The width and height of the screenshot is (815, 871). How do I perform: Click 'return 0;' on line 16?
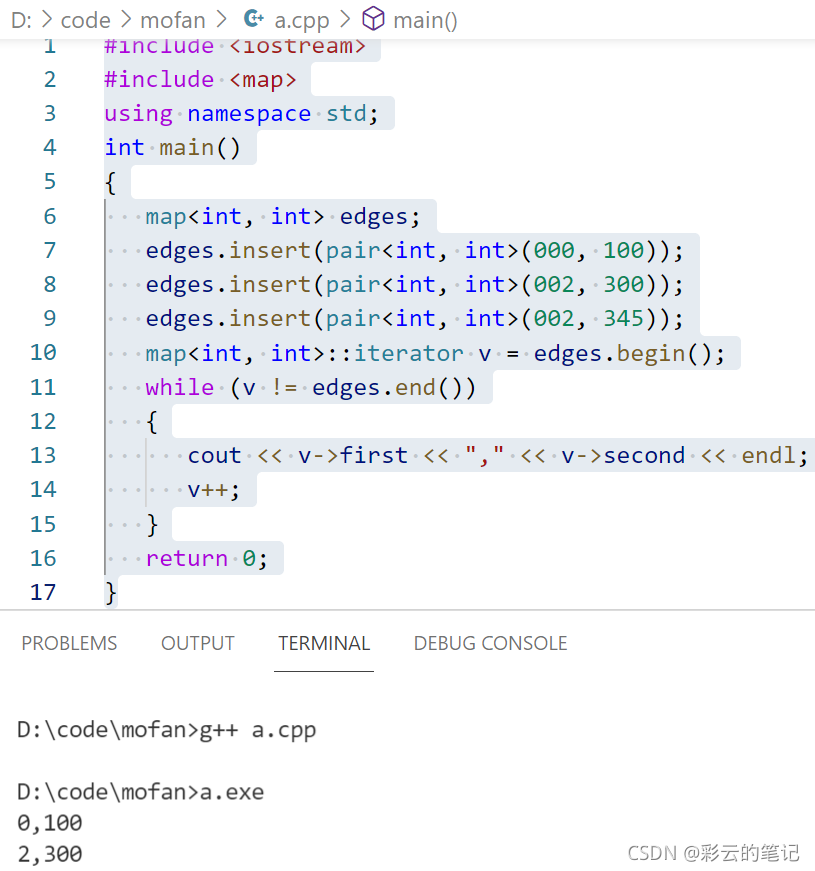tap(207, 558)
